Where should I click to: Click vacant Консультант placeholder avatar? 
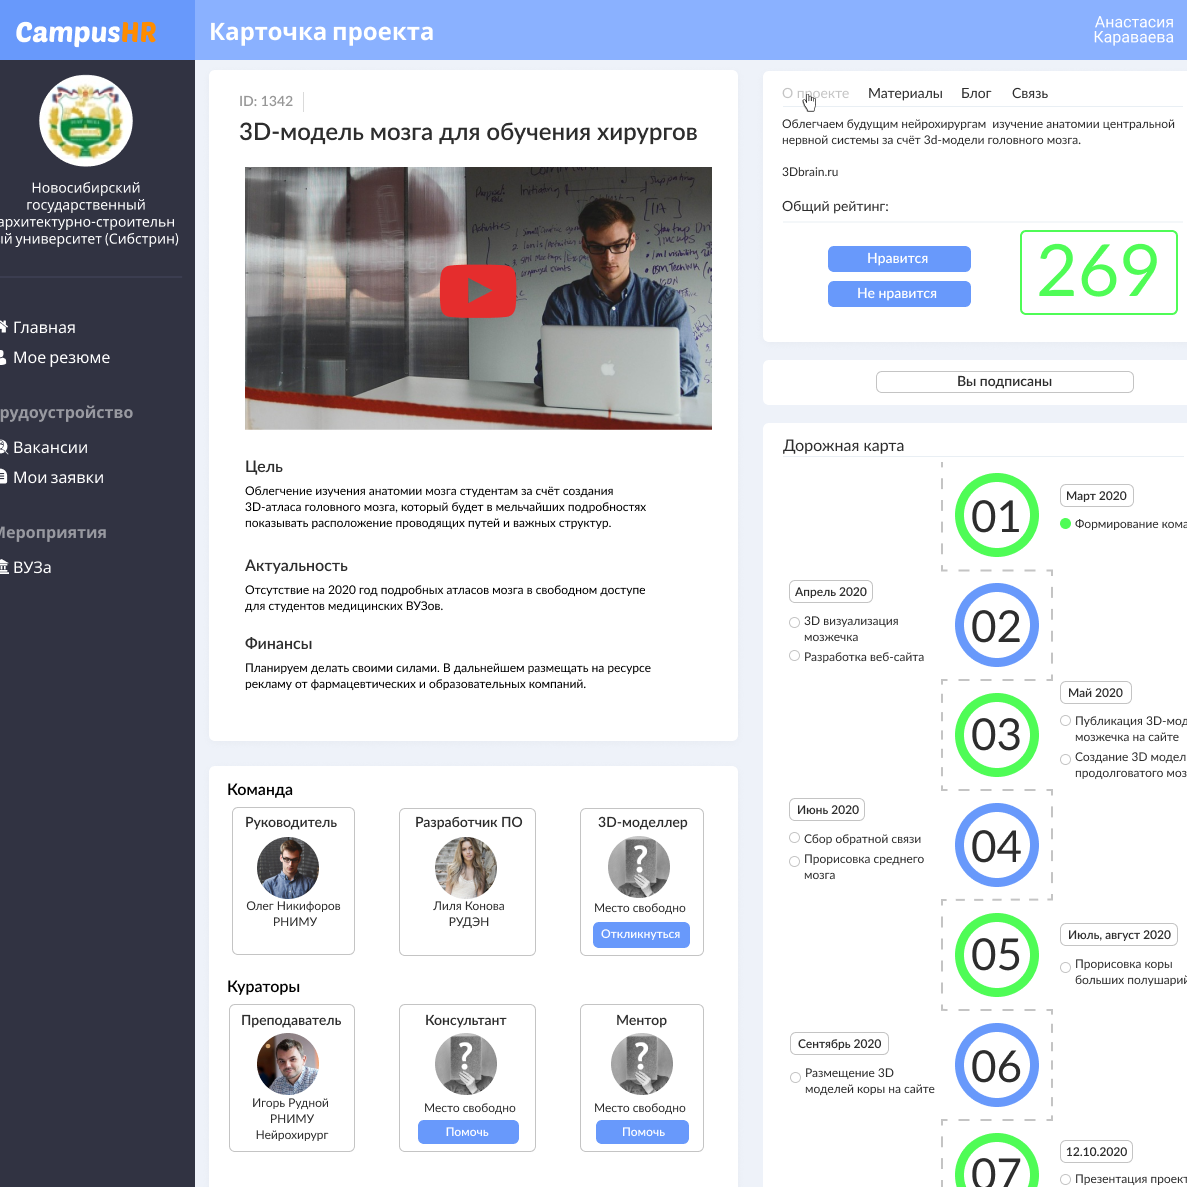tap(466, 1064)
